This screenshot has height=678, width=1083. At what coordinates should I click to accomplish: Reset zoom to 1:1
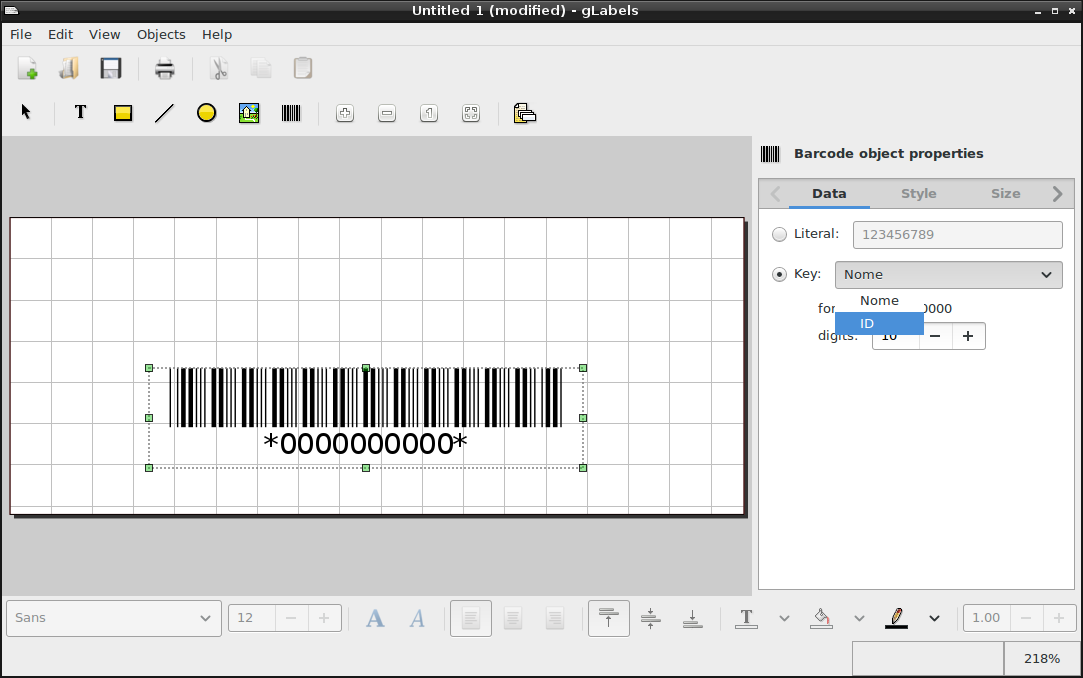coord(429,113)
